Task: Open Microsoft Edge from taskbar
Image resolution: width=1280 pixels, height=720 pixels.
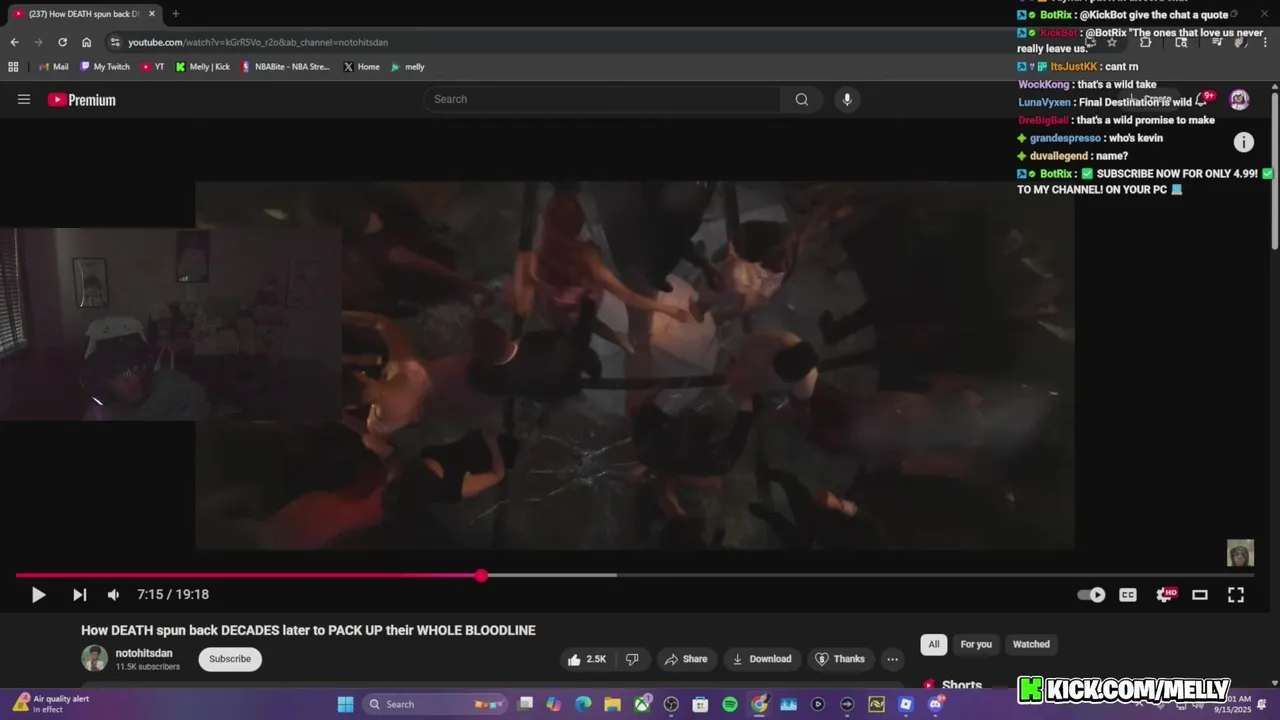Action: pos(583,704)
